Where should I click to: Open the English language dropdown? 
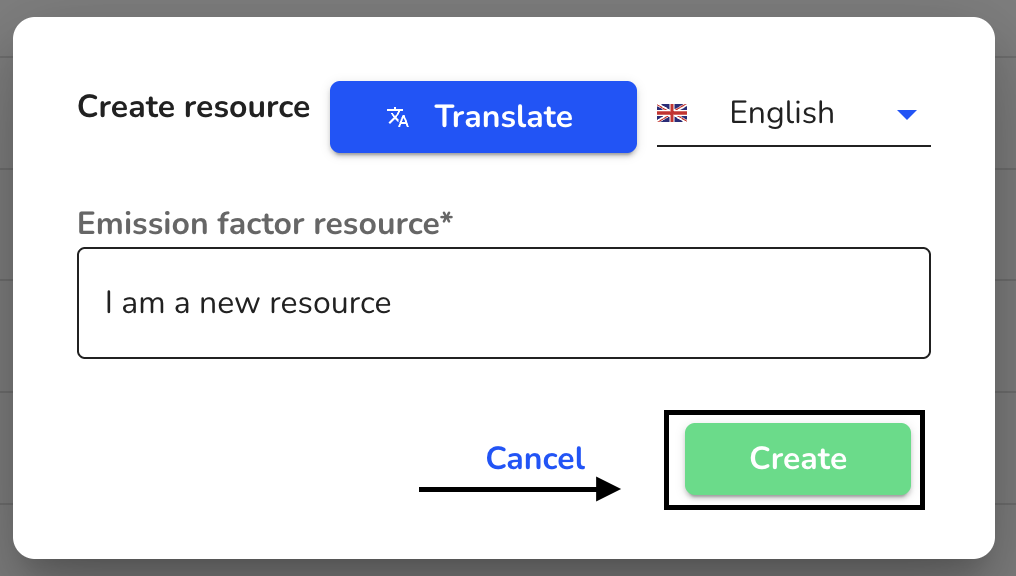point(793,114)
